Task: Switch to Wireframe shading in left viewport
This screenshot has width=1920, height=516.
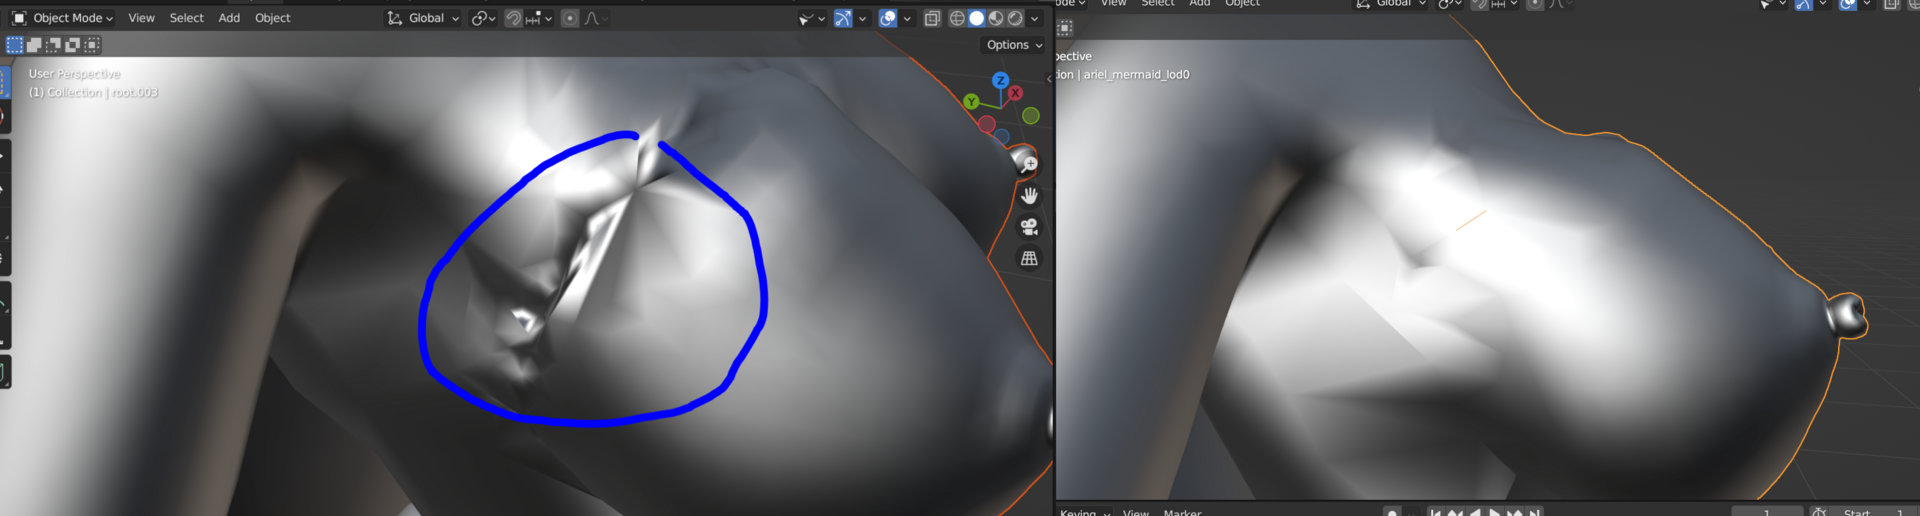Action: pyautogui.click(x=957, y=18)
